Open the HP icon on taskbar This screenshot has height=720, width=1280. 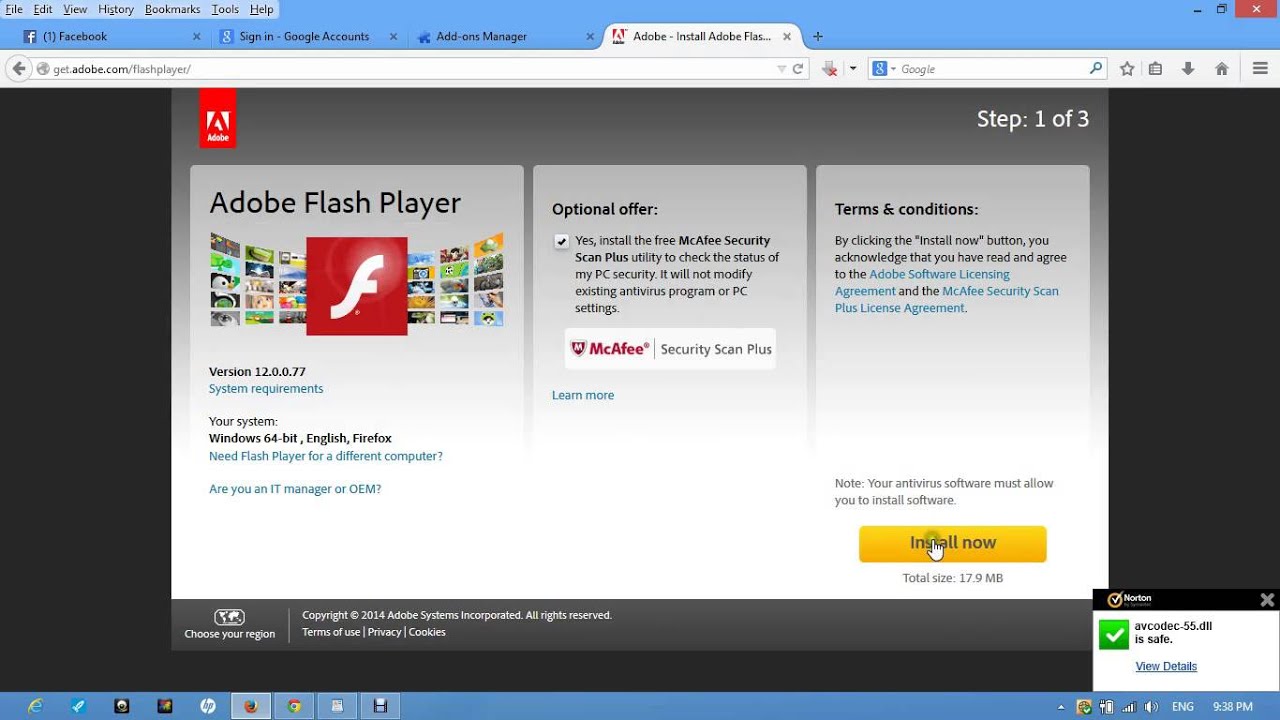tap(208, 706)
